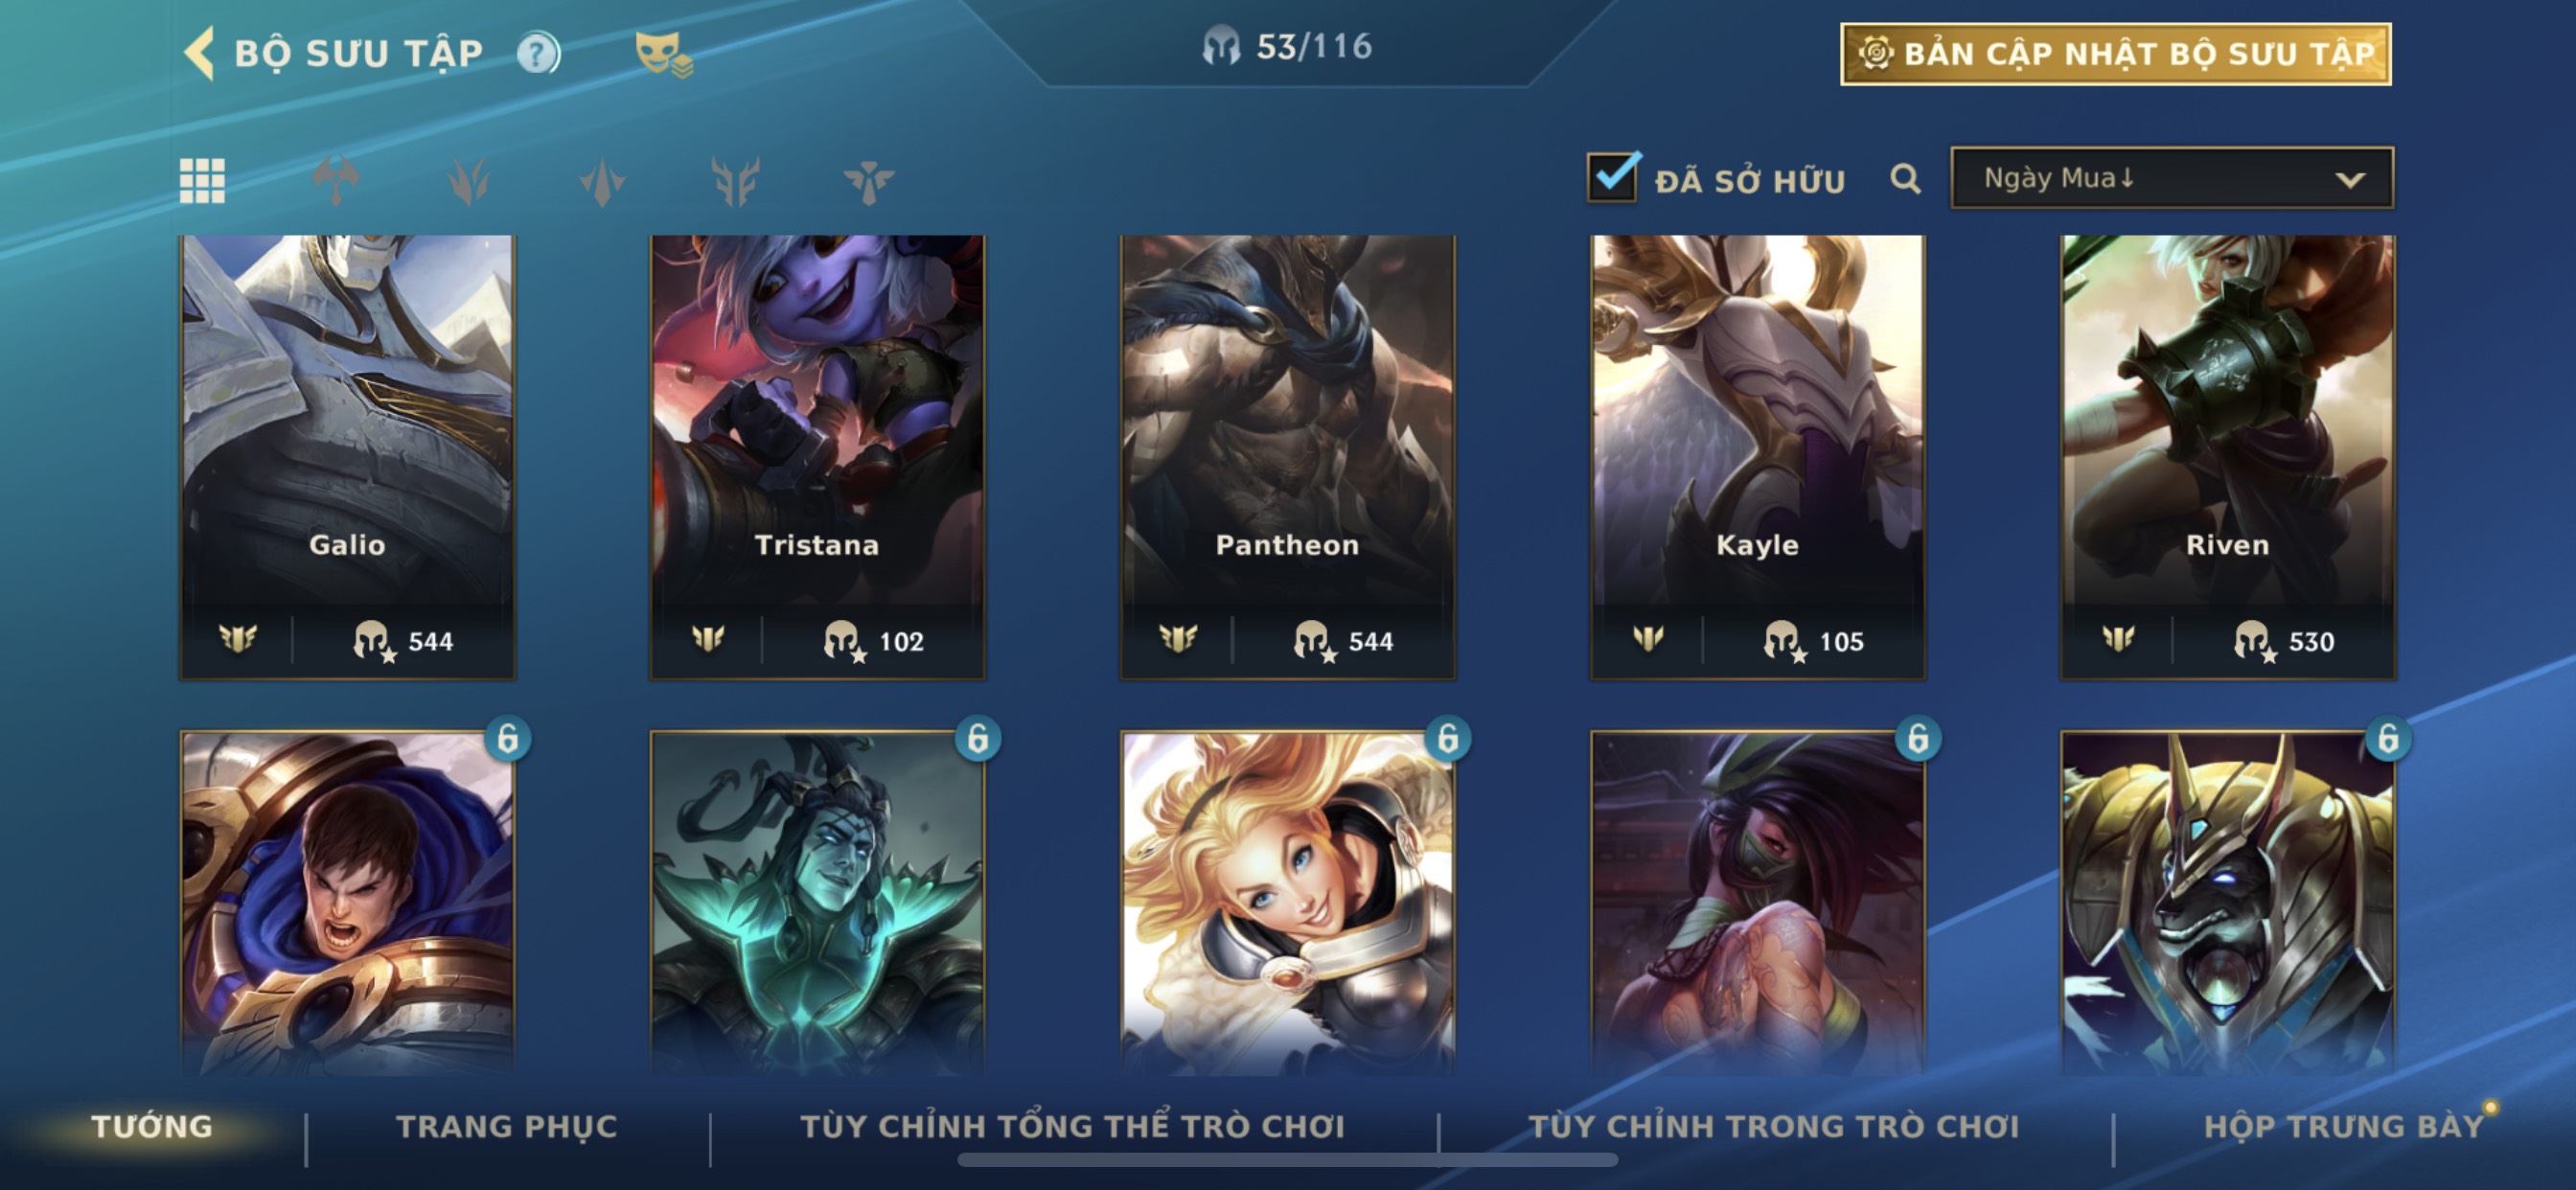Select the grid all-champions filter icon
The image size is (2576, 1190).
coord(202,181)
